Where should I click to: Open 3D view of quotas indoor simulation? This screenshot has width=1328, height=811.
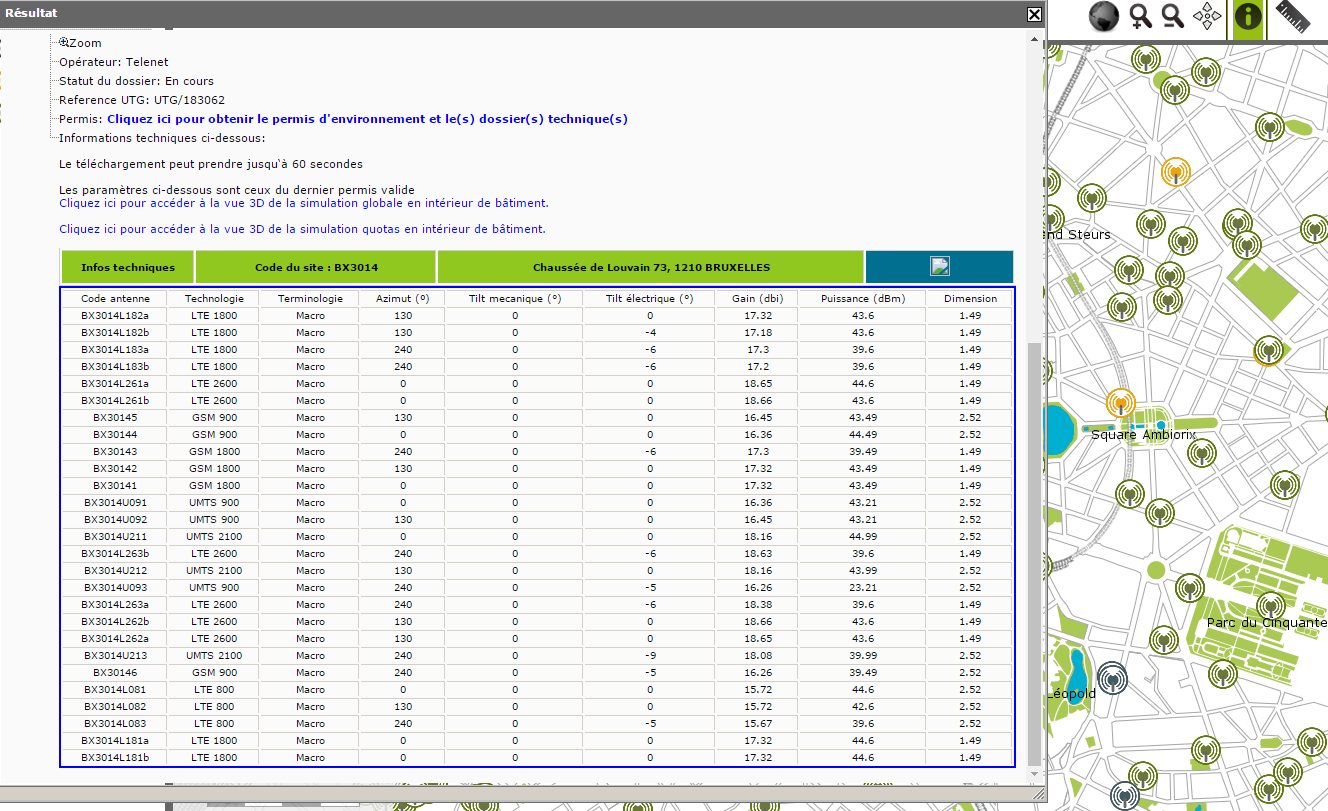pos(302,229)
